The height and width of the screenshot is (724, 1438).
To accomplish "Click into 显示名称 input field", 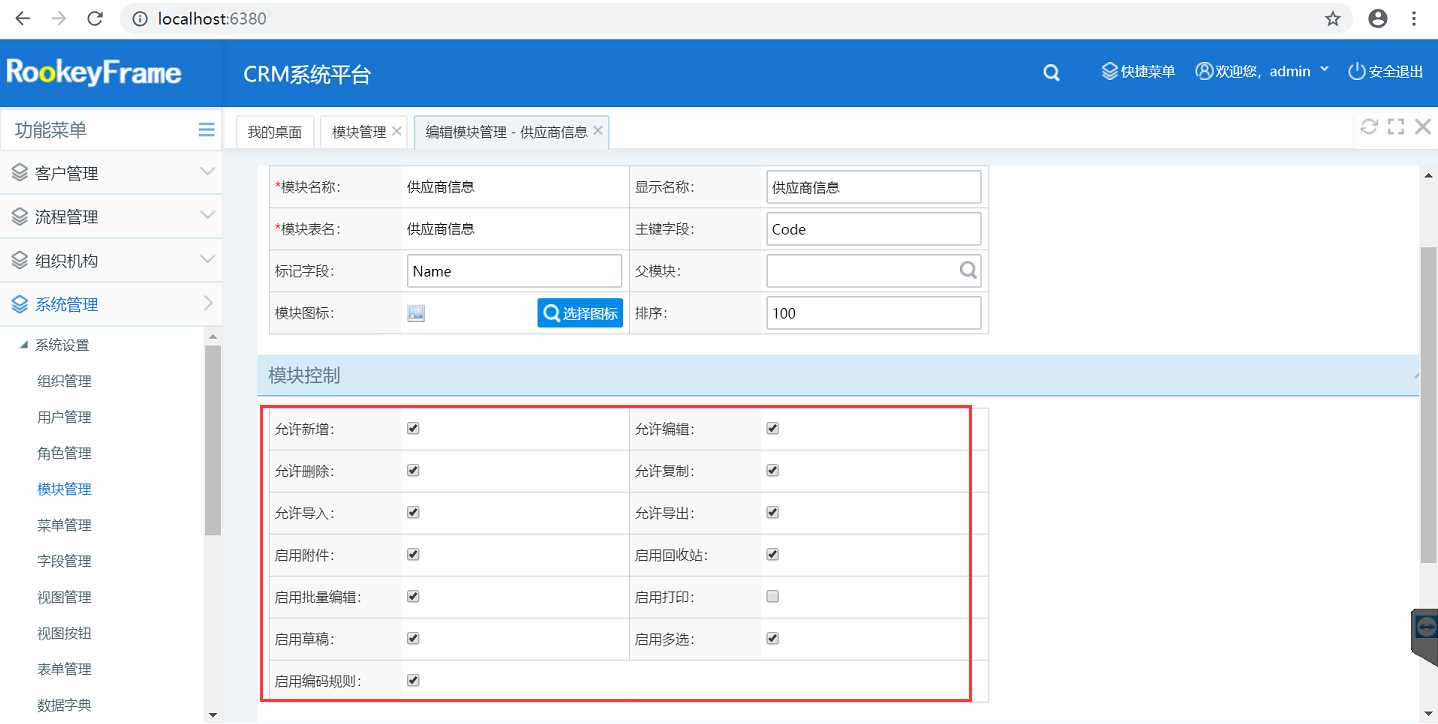I will coord(874,187).
